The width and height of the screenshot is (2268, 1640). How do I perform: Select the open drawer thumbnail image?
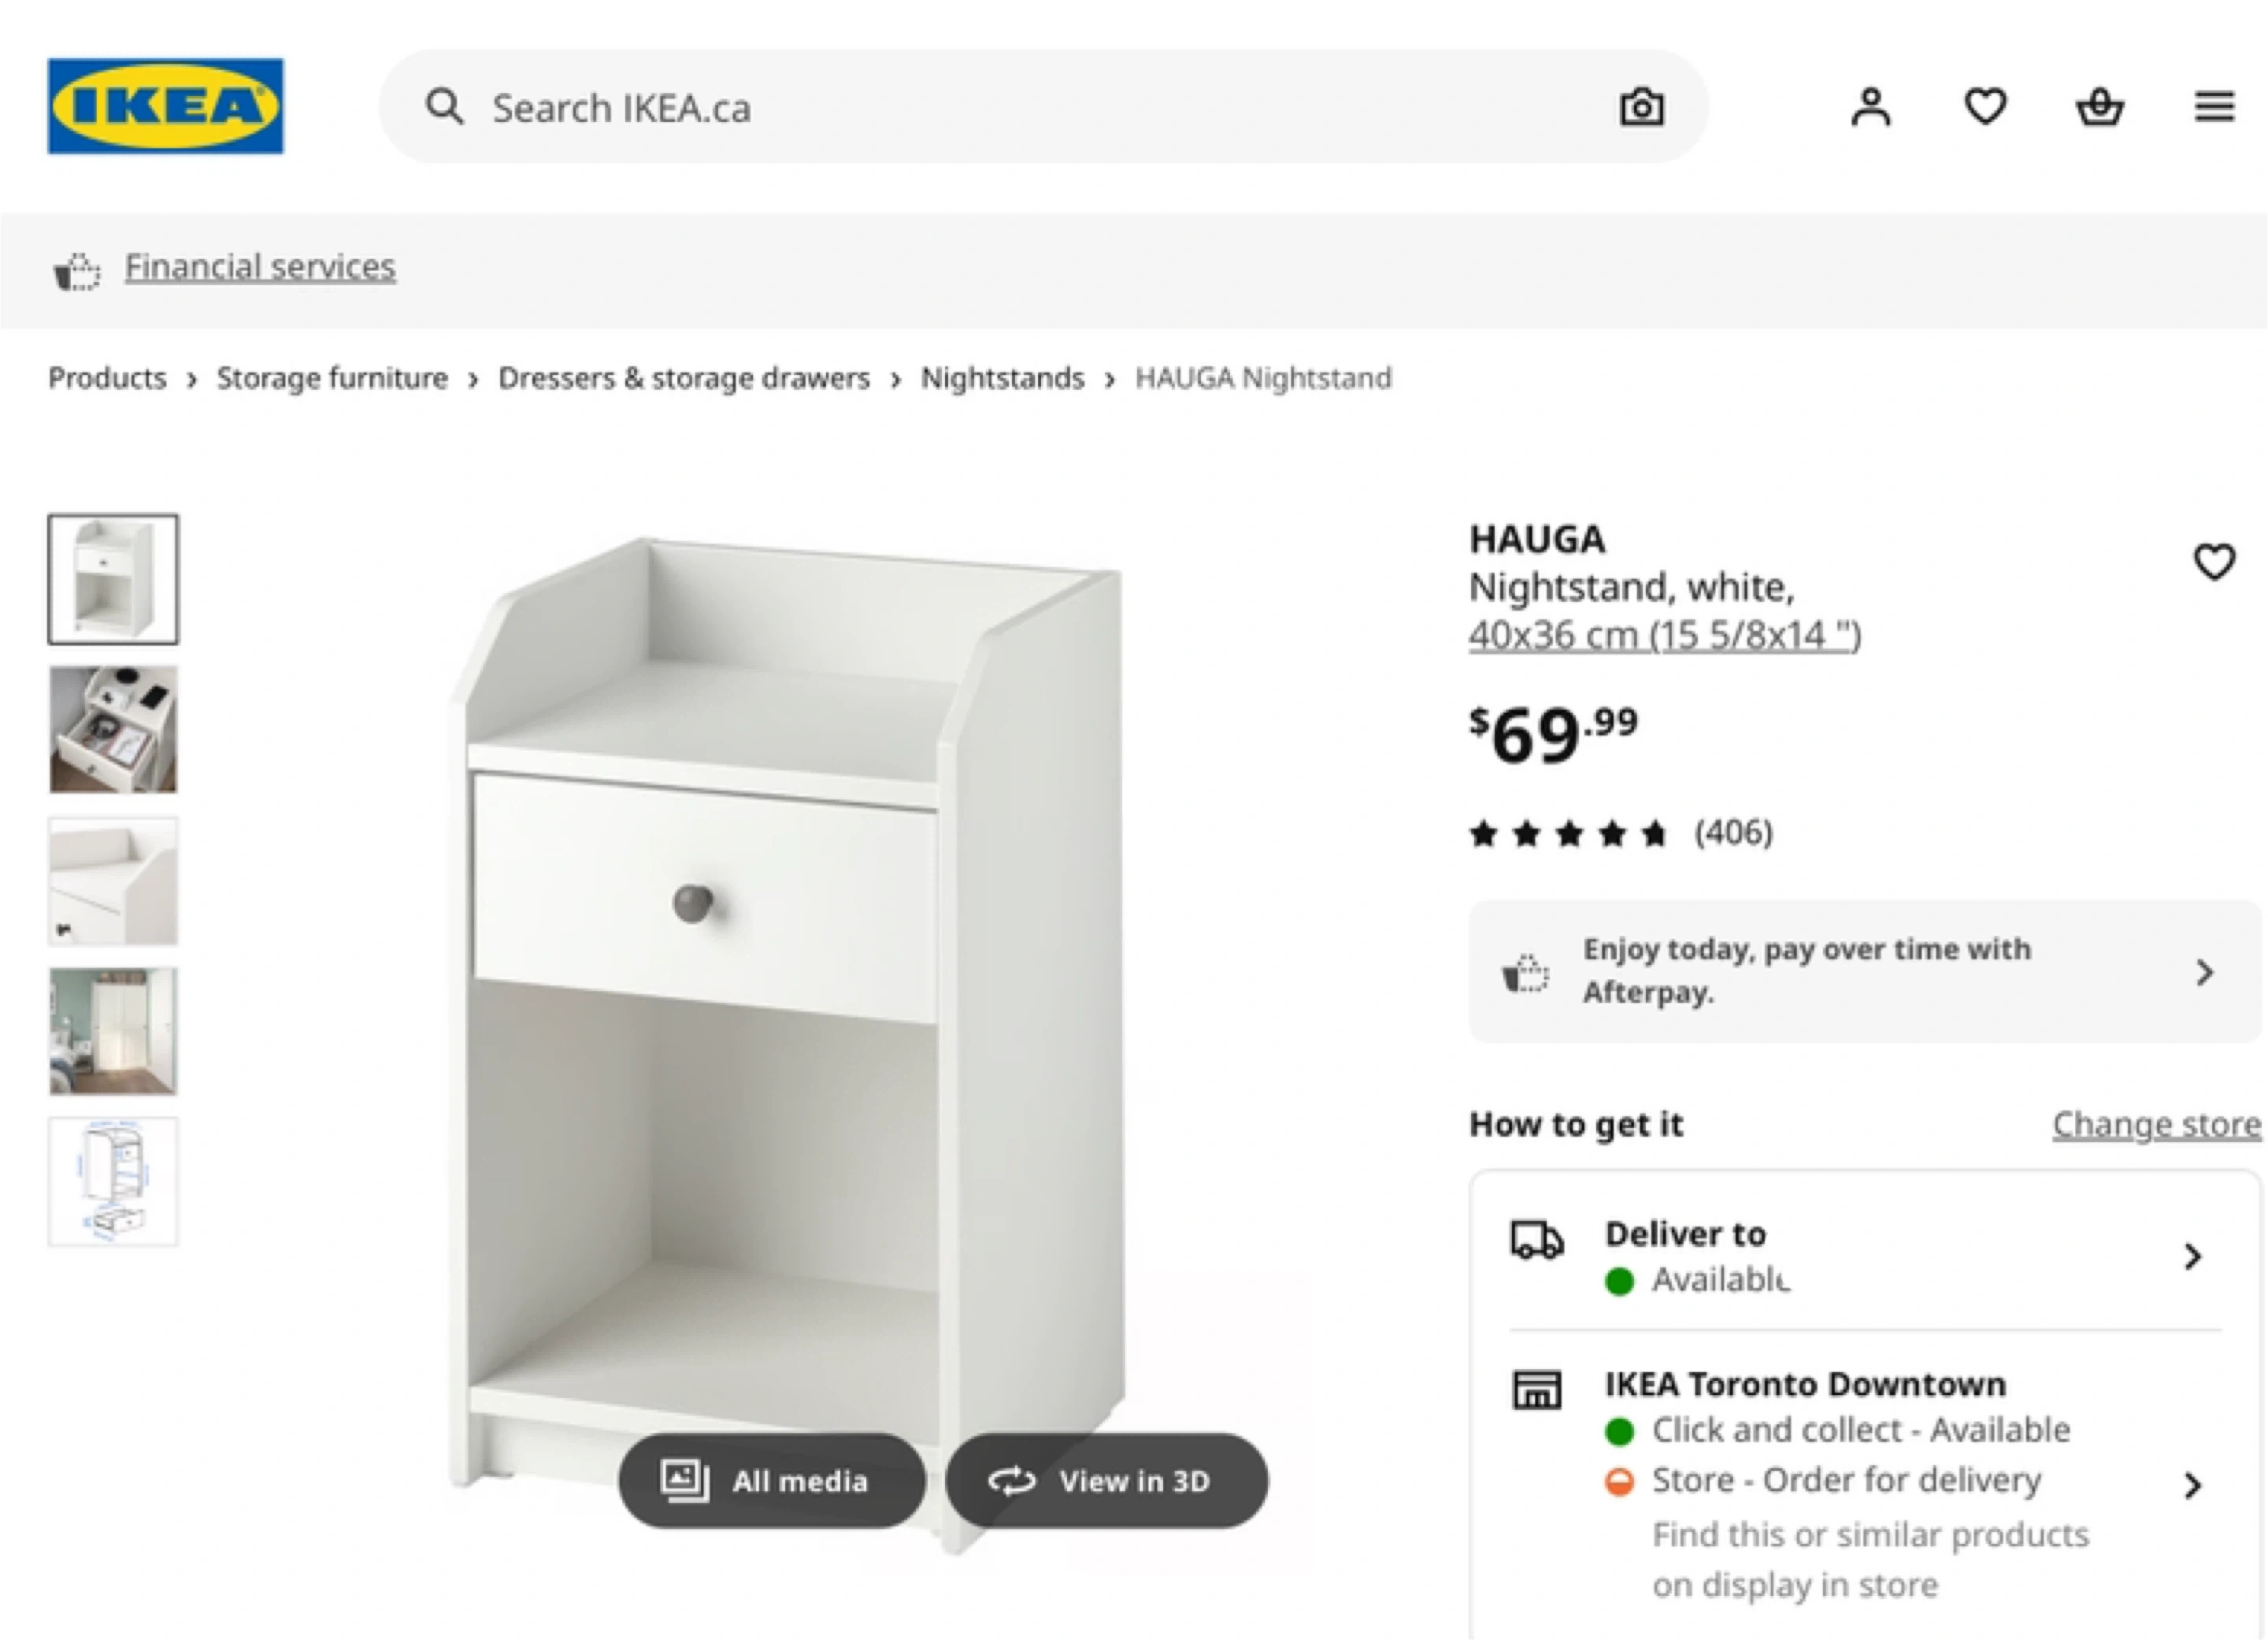(x=113, y=730)
